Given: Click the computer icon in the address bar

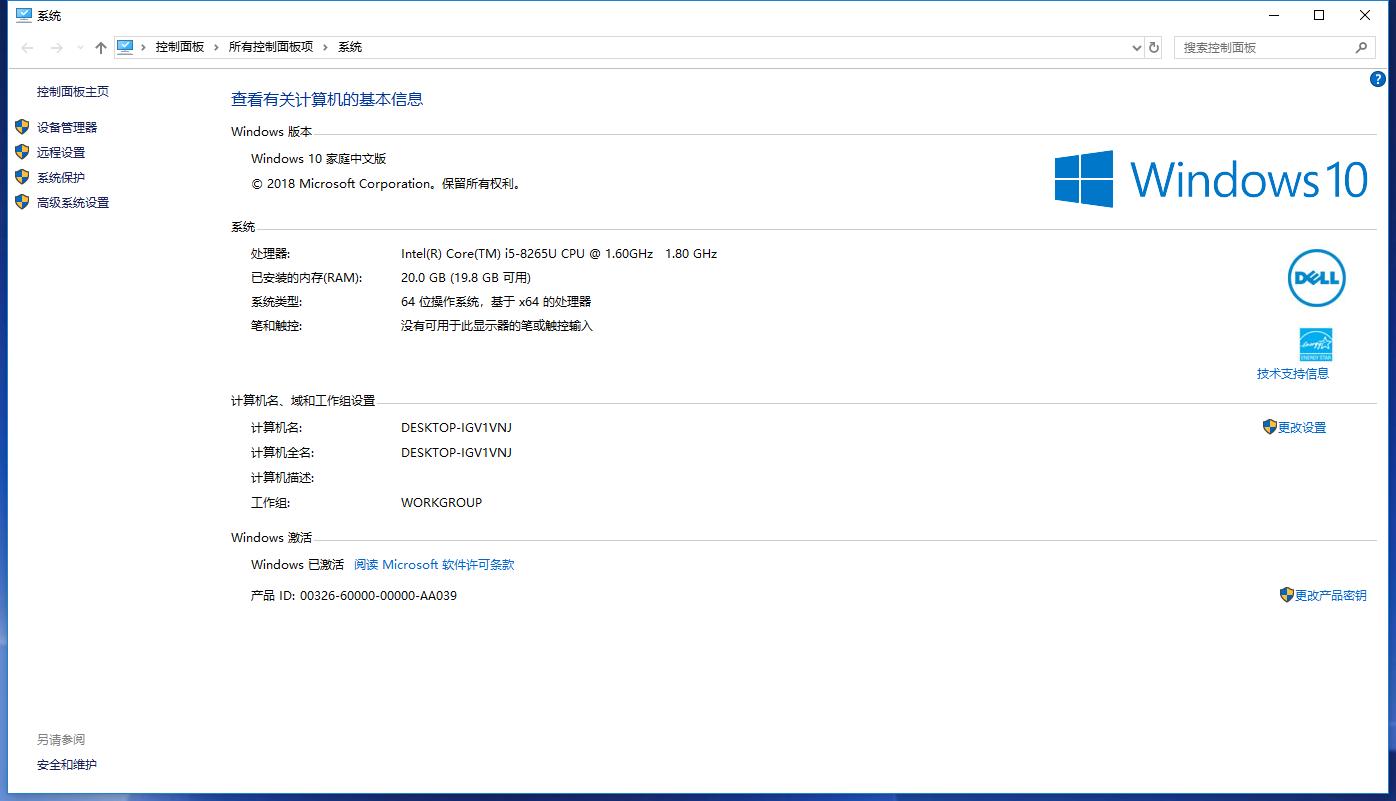Looking at the screenshot, I should coord(125,47).
